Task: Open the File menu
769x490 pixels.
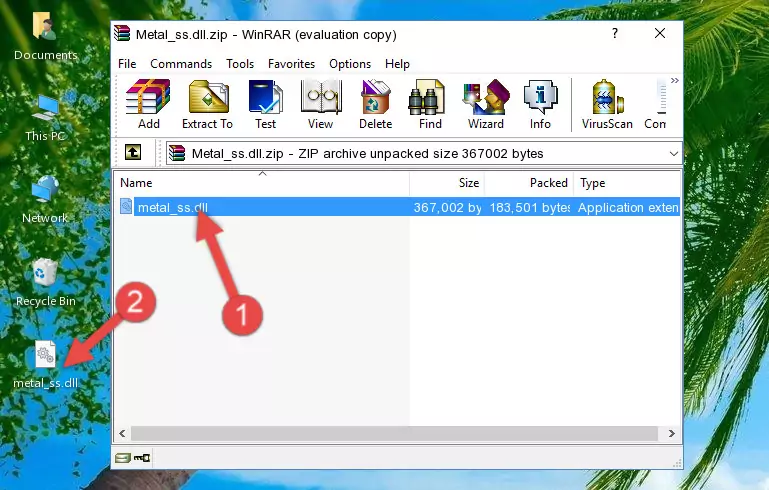Action: click(127, 64)
